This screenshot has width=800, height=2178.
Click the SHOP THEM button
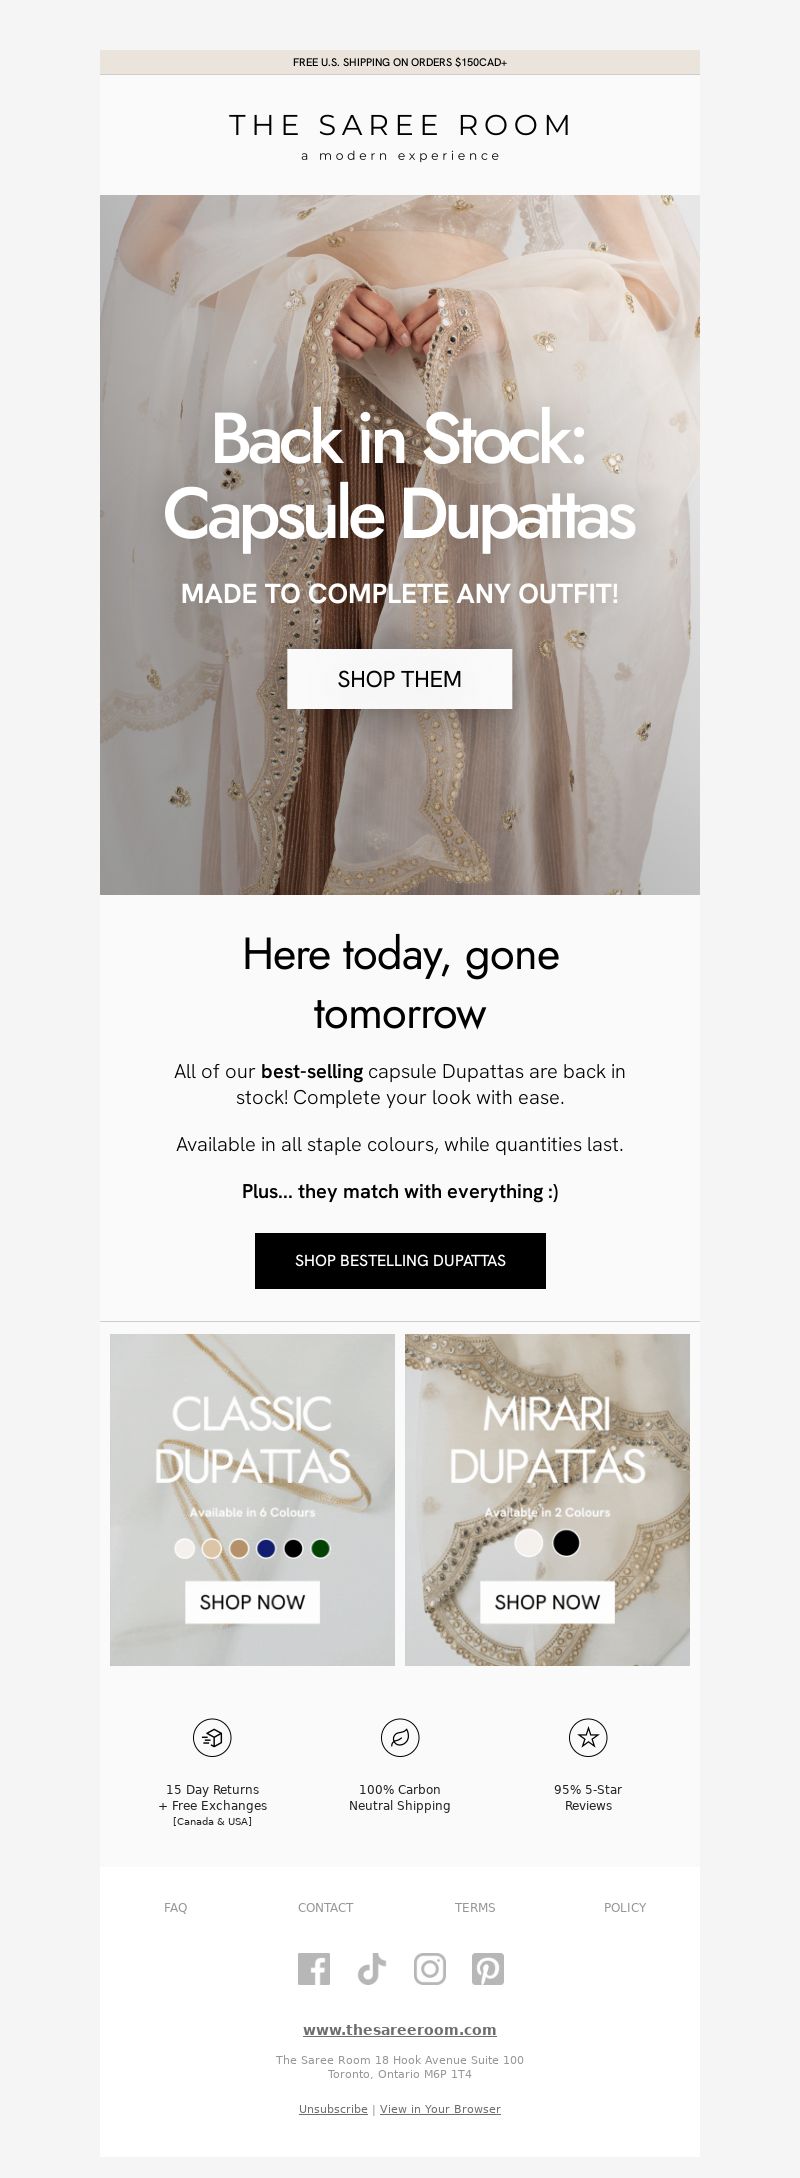click(400, 679)
